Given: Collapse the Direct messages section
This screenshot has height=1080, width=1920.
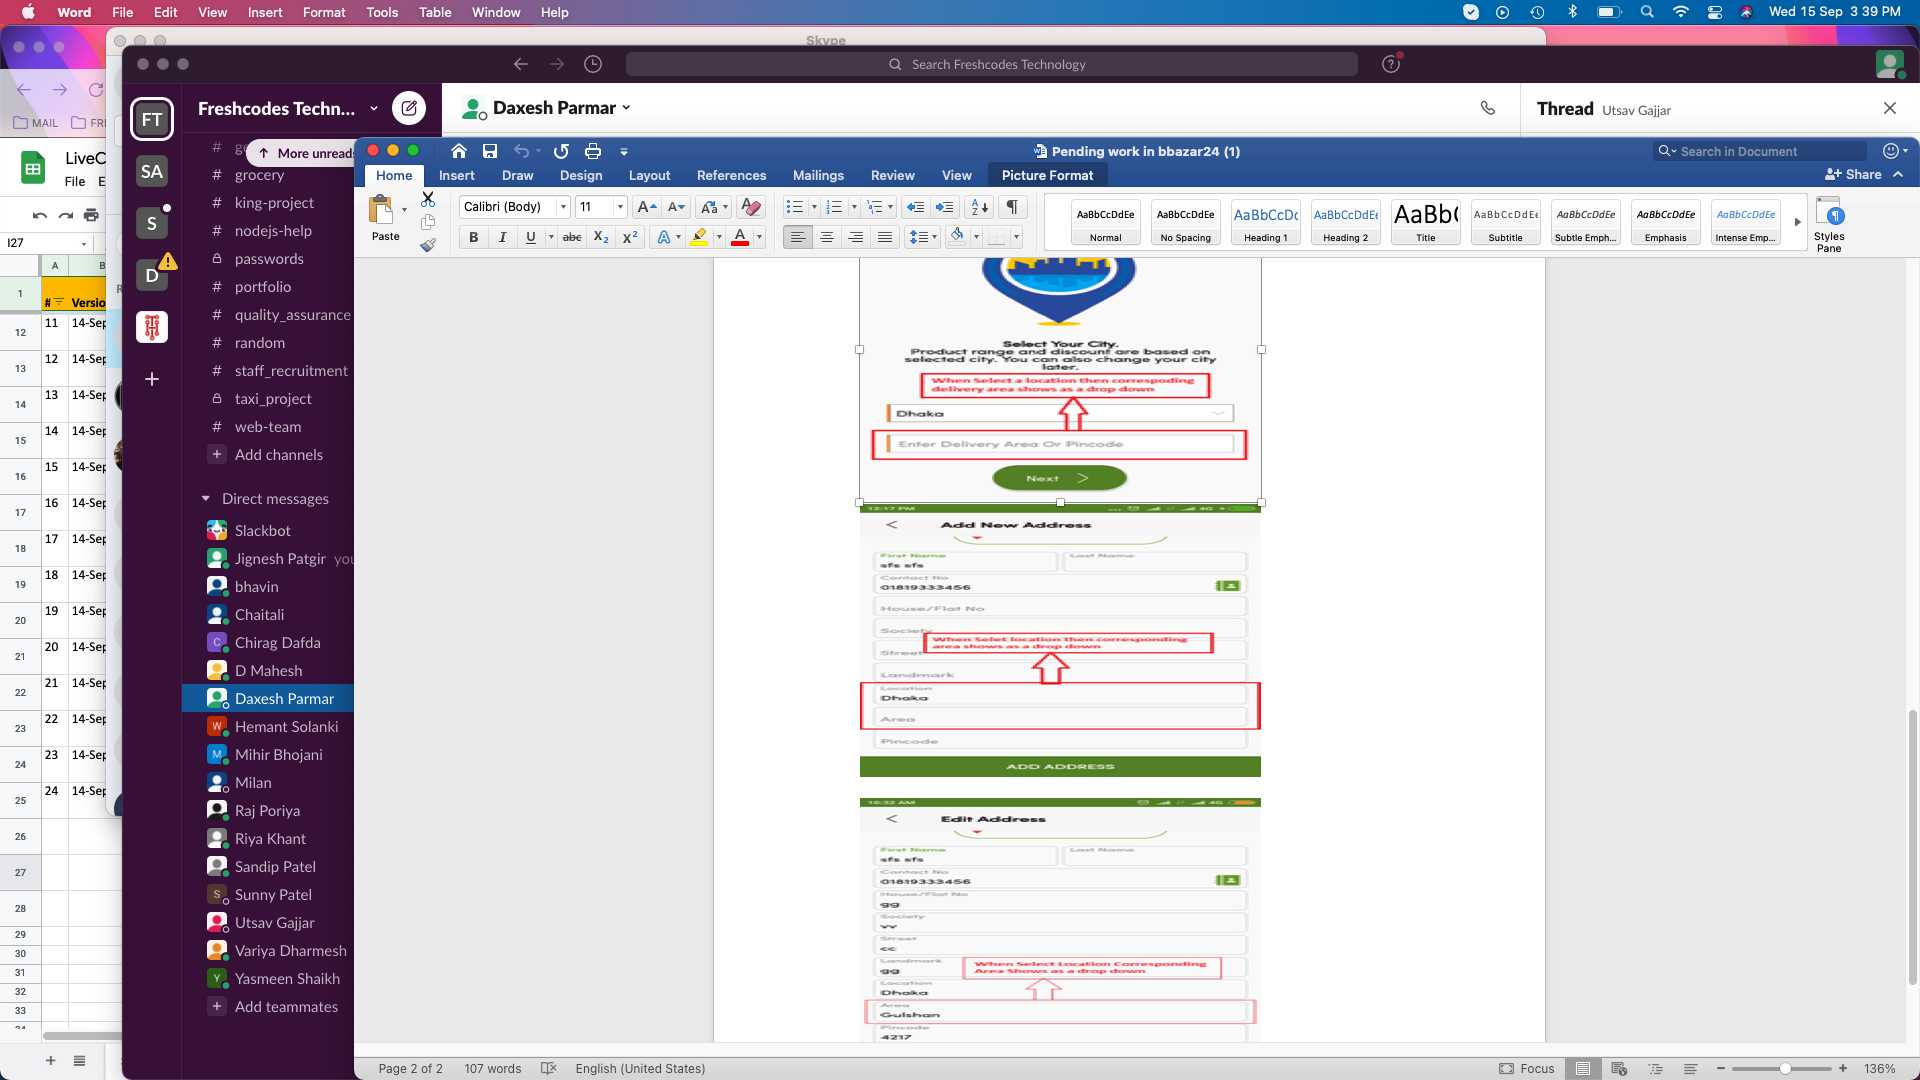Looking at the screenshot, I should tap(206, 498).
